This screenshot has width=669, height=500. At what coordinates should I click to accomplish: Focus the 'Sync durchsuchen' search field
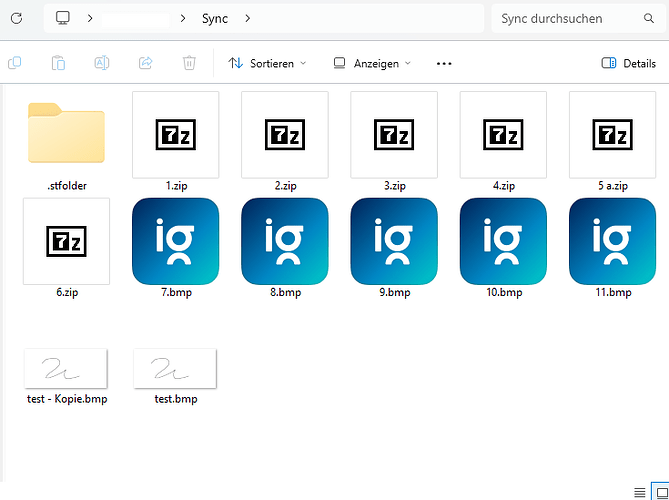(579, 18)
